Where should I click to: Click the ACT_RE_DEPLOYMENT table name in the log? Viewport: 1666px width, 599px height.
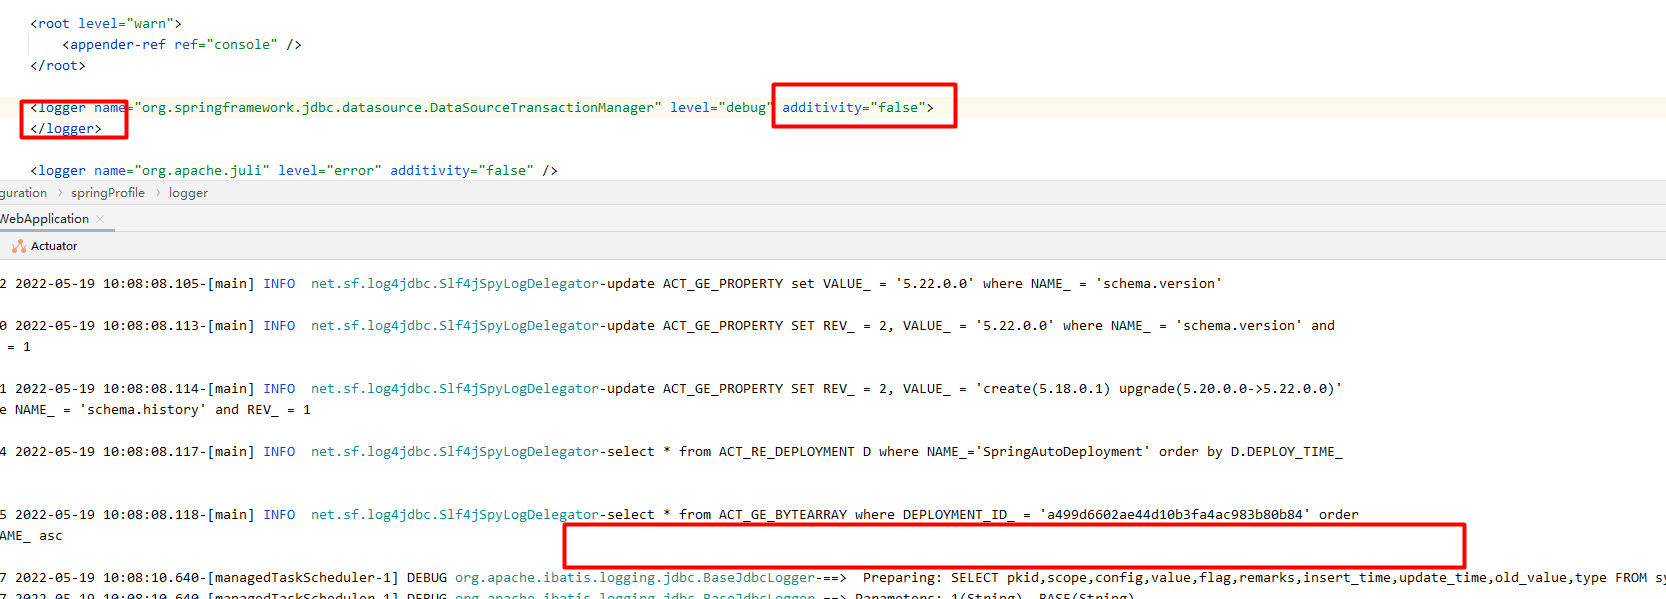click(787, 451)
